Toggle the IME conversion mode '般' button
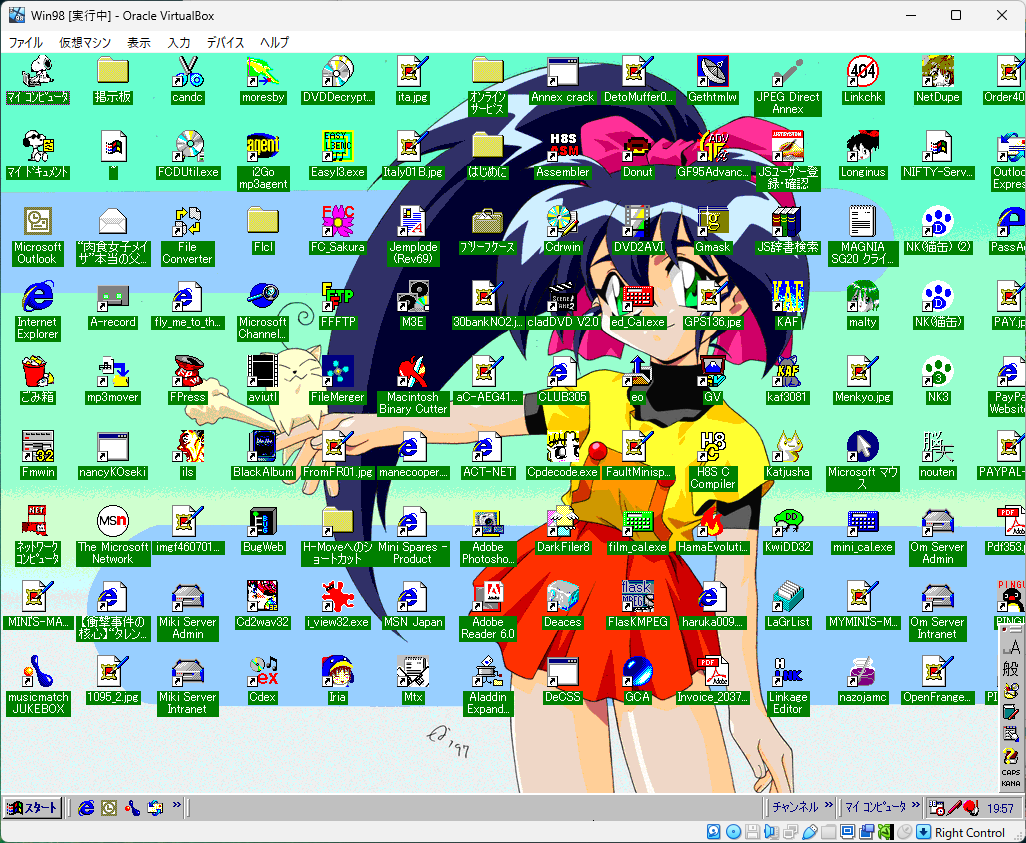The width and height of the screenshot is (1026, 843). coord(1010,670)
